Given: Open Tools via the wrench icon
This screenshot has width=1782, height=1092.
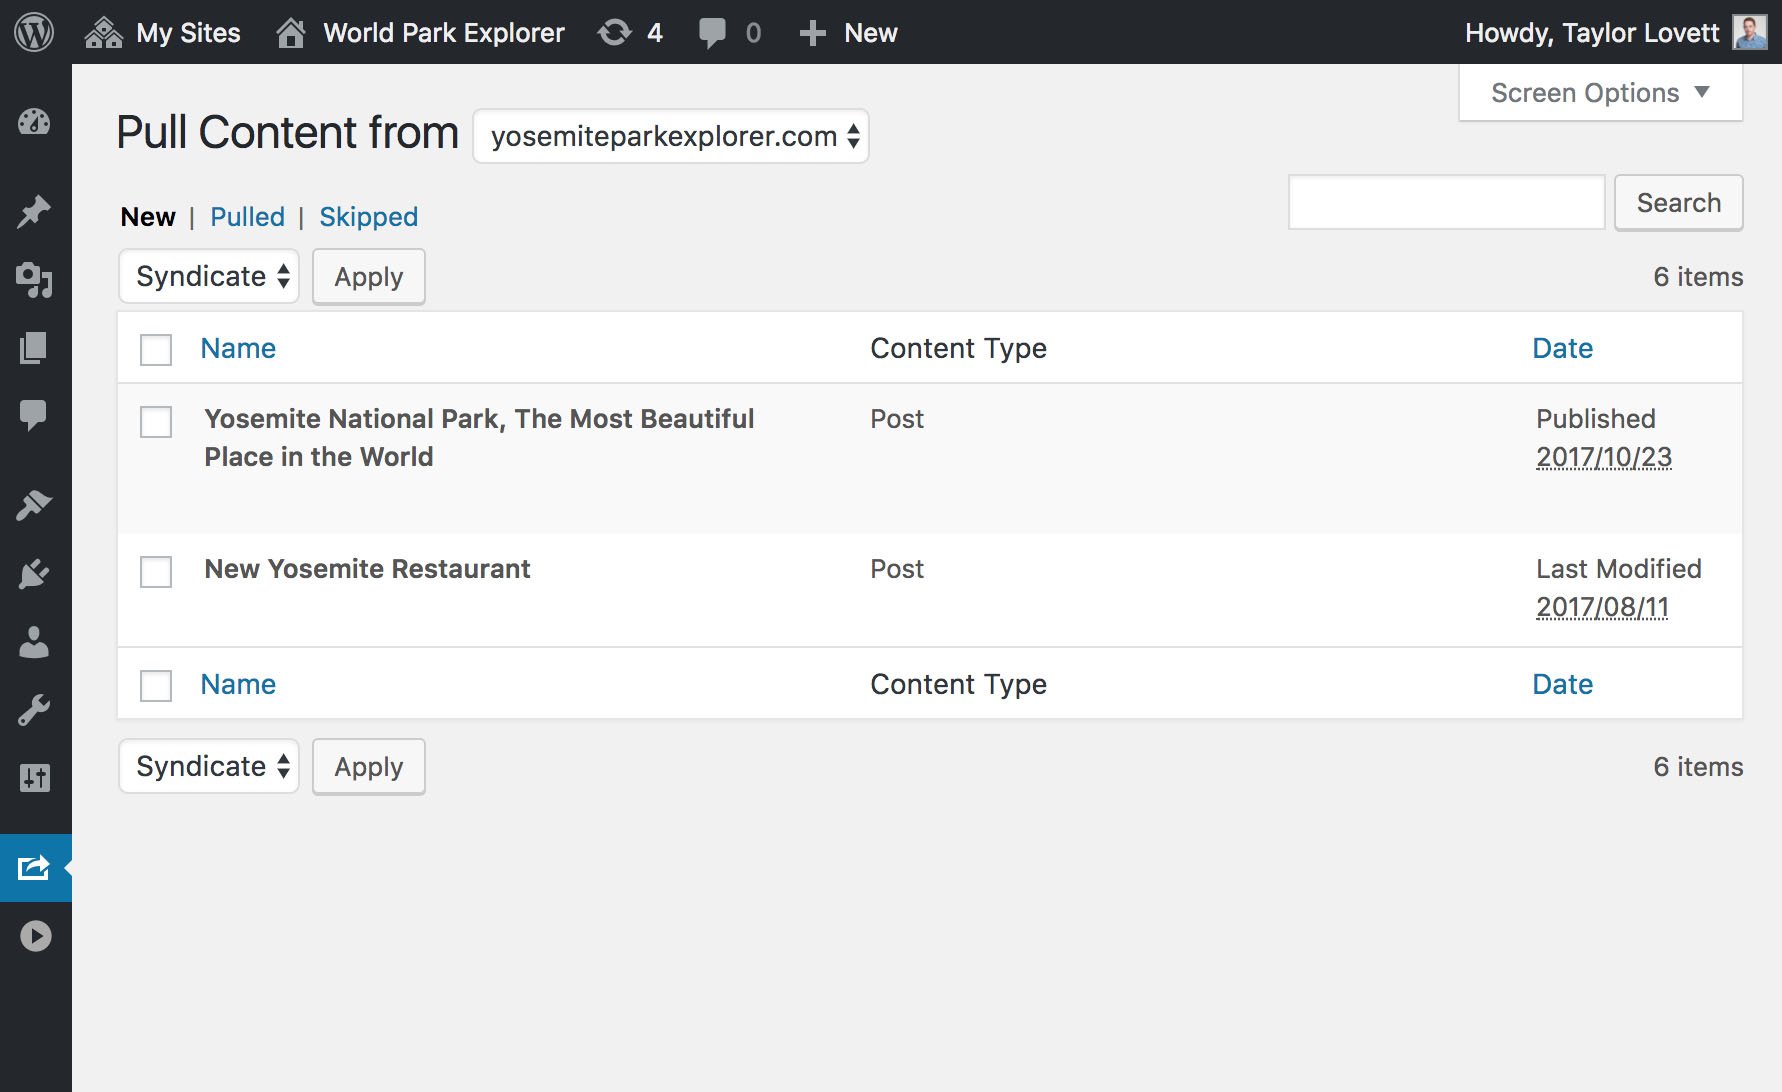Looking at the screenshot, I should pos(34,710).
